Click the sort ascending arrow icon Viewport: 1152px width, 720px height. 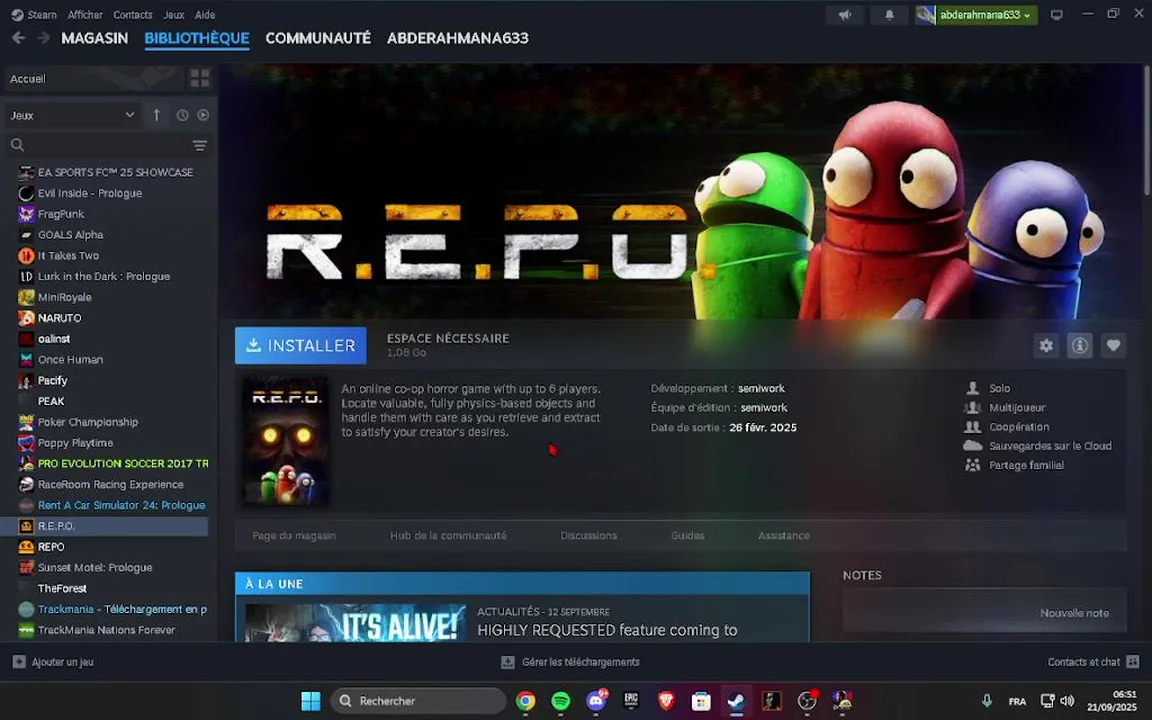coord(156,115)
